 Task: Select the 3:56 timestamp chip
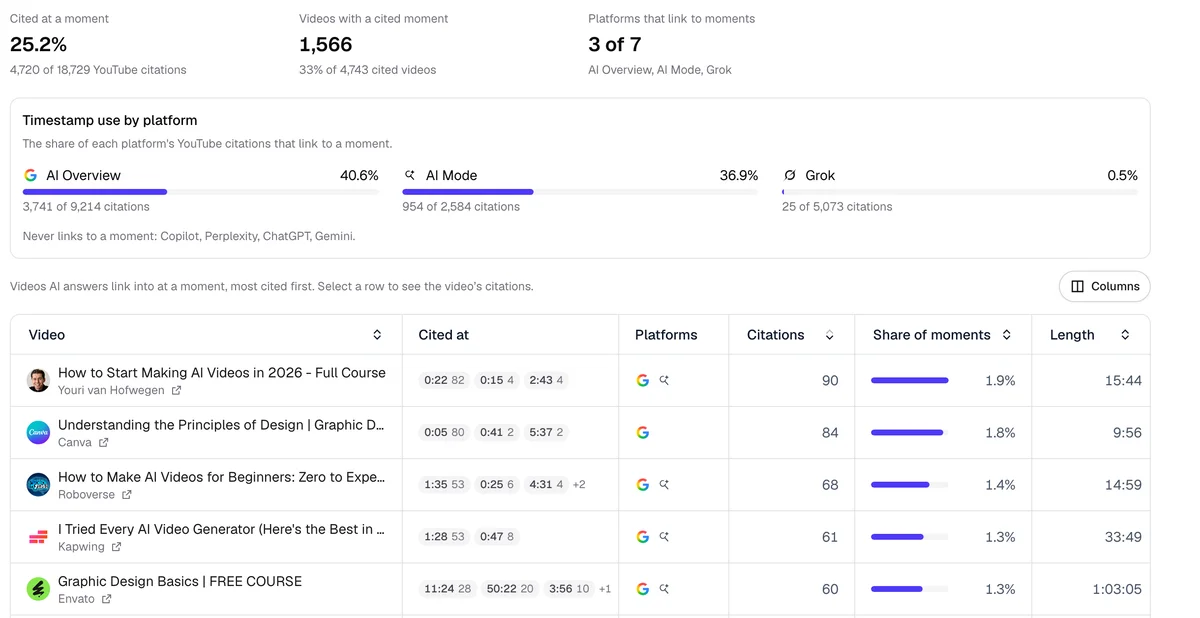pyautogui.click(x=569, y=589)
